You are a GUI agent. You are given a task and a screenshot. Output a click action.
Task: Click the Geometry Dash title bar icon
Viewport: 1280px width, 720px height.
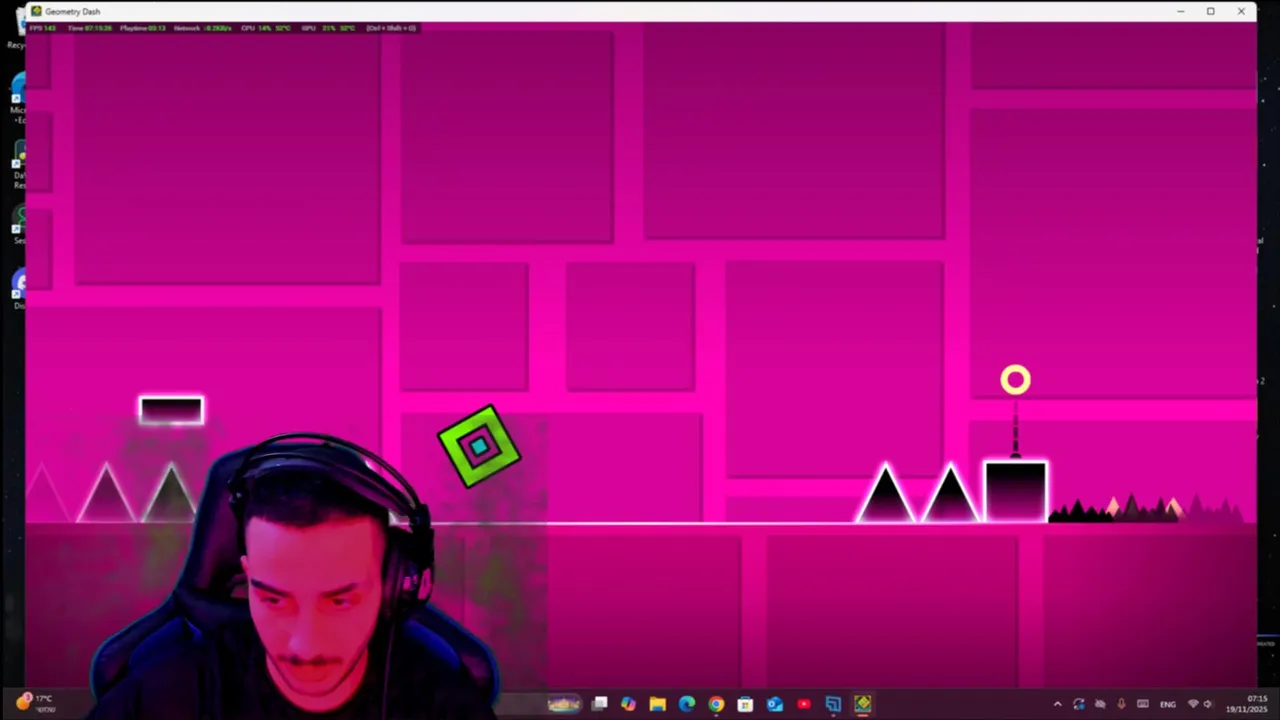pos(37,11)
